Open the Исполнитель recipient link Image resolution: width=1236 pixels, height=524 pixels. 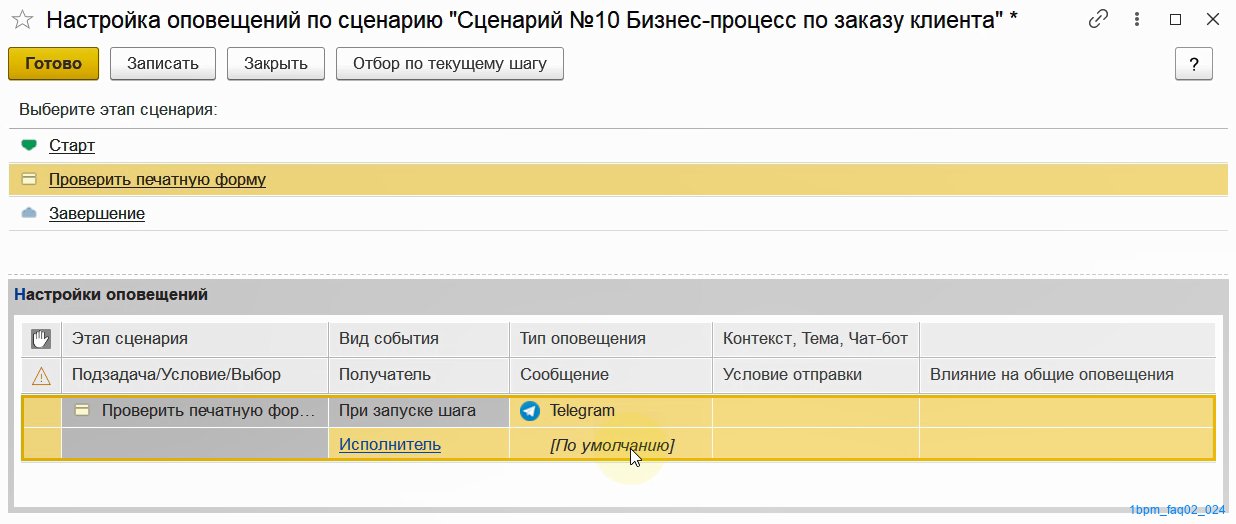(390, 445)
